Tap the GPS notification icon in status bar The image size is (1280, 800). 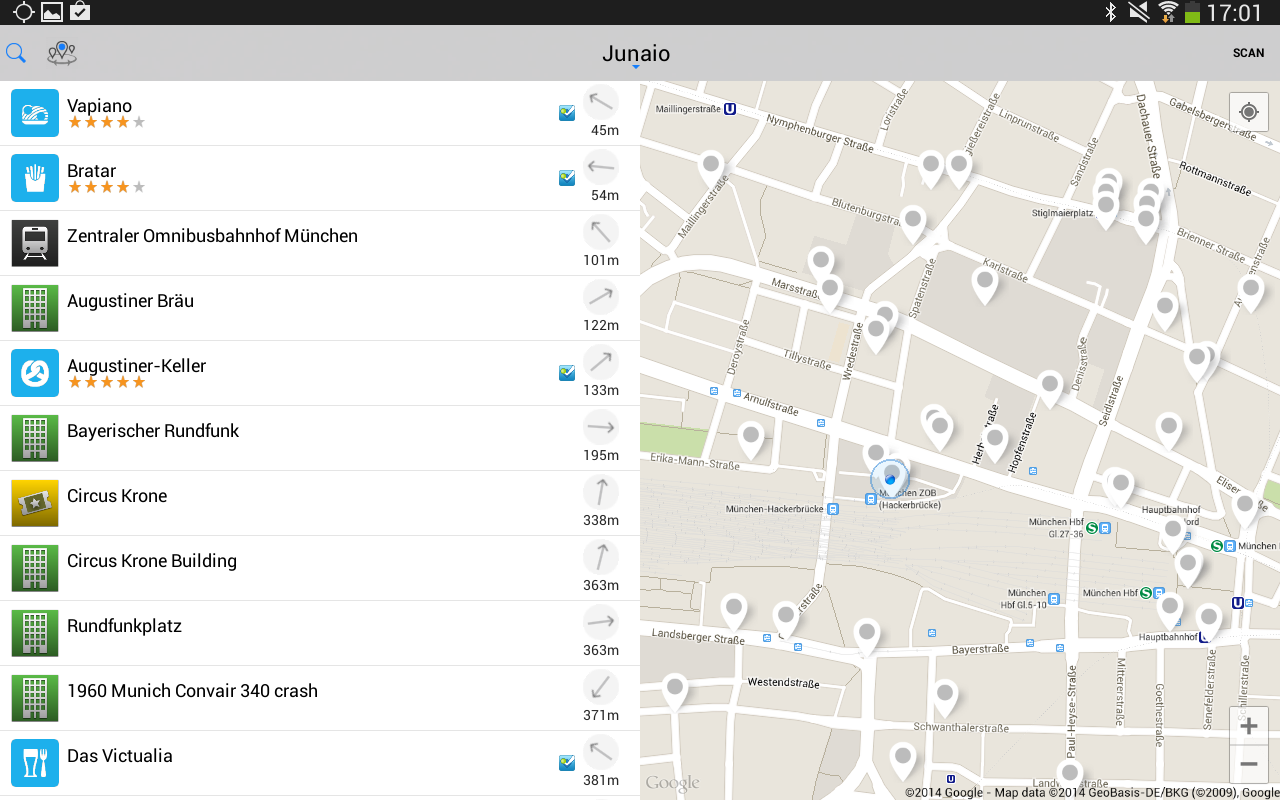coord(23,12)
